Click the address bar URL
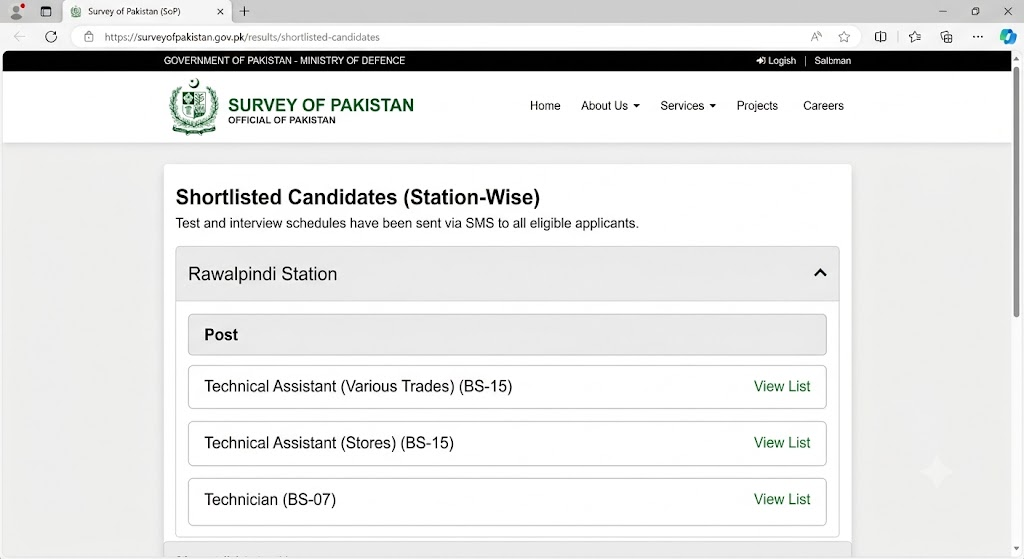1024x559 pixels. [x=242, y=37]
